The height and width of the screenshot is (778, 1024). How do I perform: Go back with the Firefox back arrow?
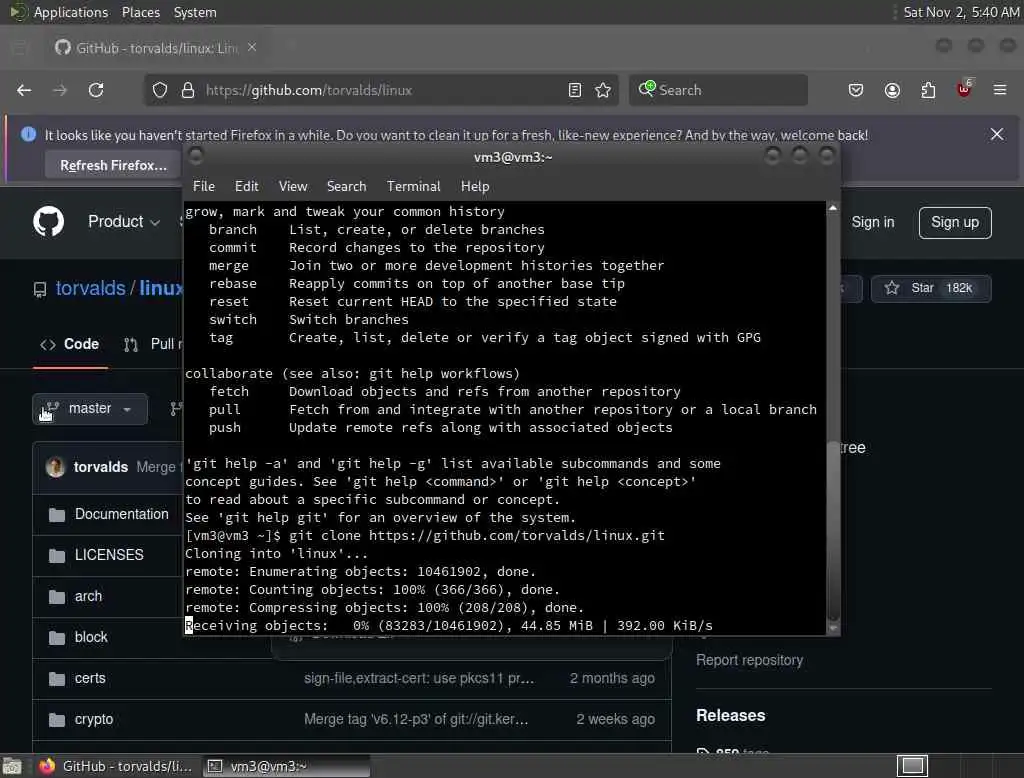(x=24, y=90)
